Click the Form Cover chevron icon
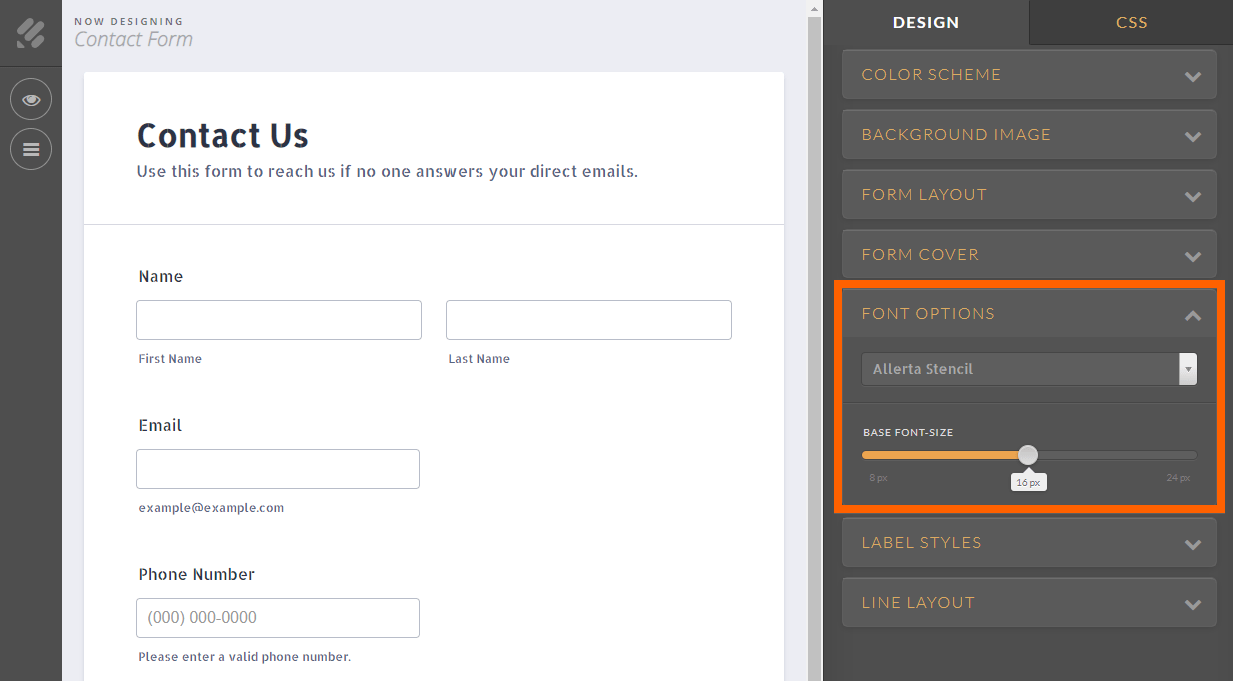 (x=1192, y=256)
